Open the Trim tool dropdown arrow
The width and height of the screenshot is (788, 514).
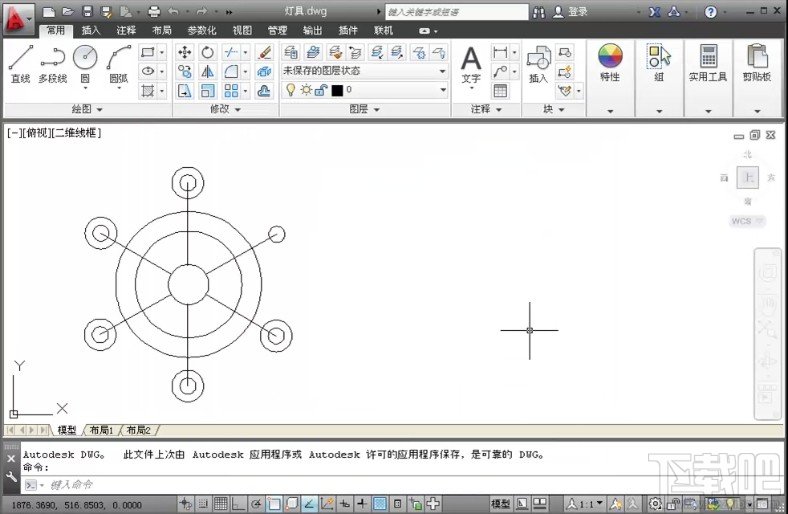click(245, 52)
